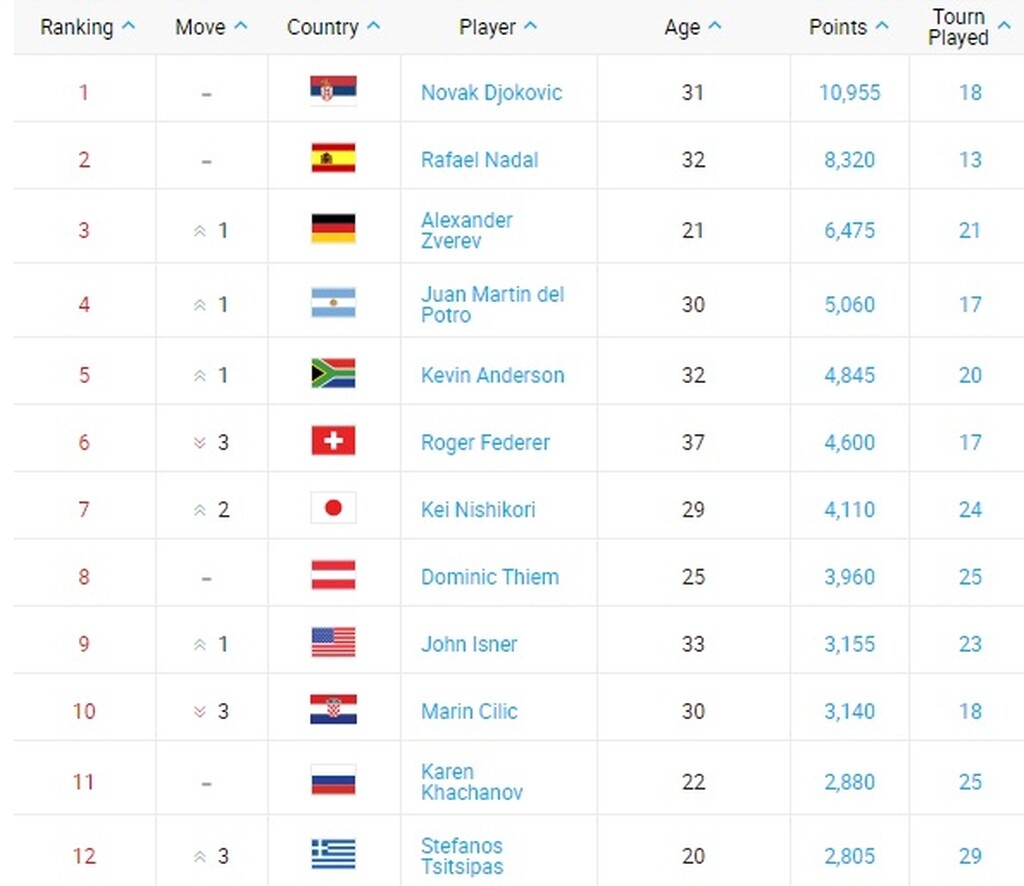Click the South Africa flag icon
1024x886 pixels.
pyautogui.click(x=333, y=374)
